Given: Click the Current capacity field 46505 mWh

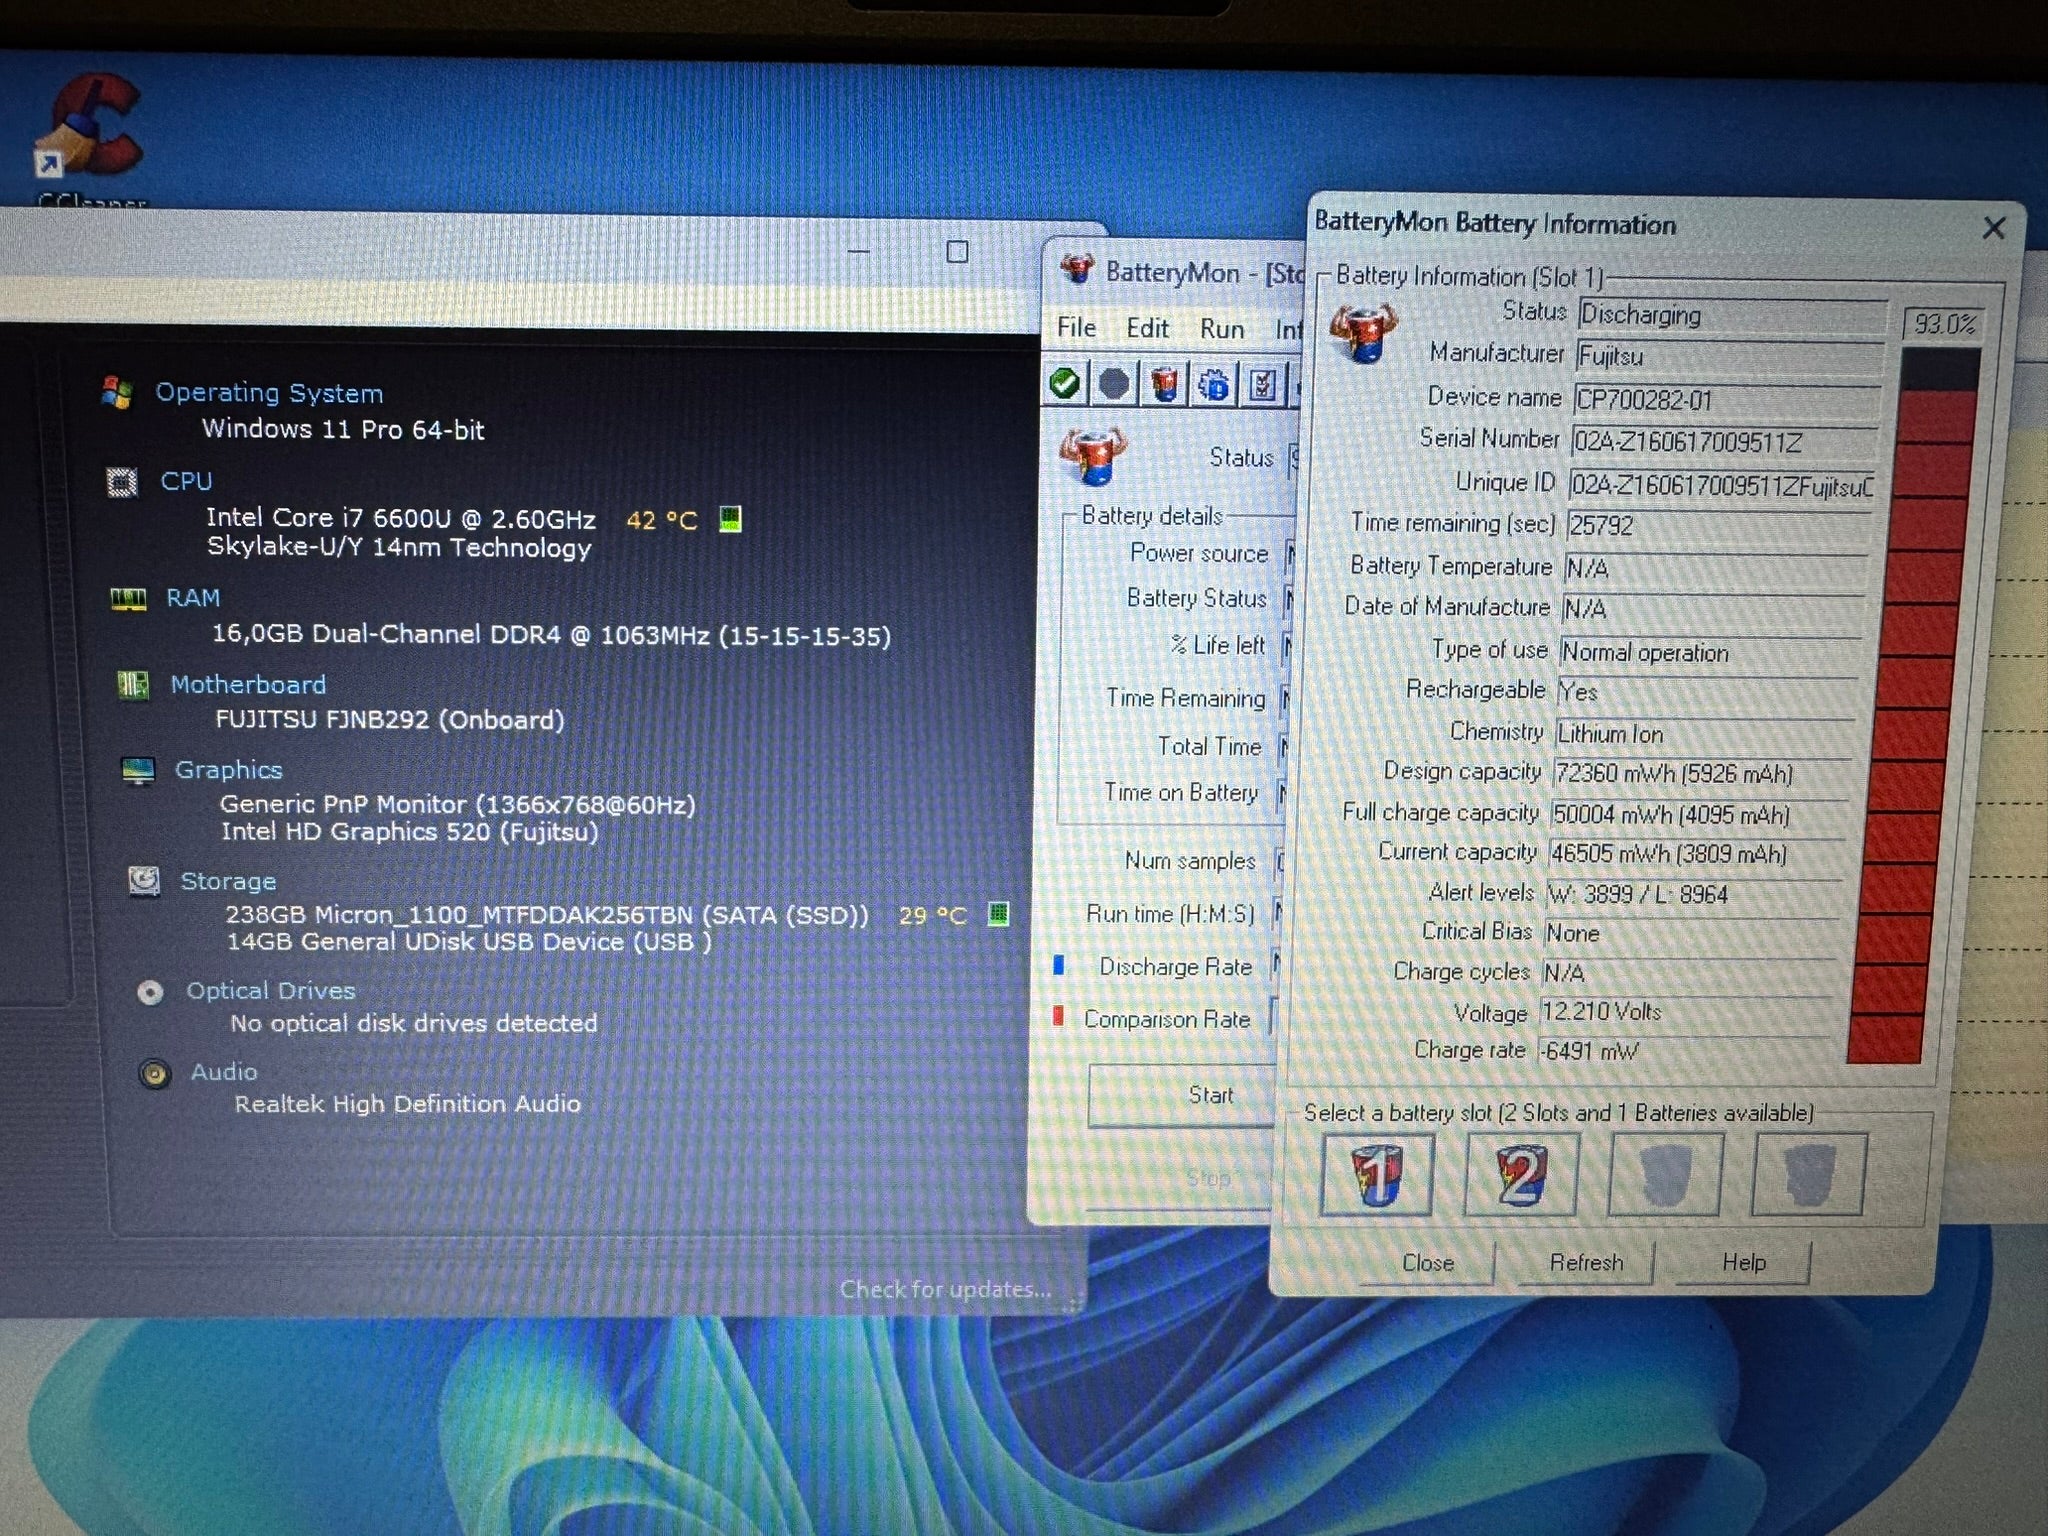Looking at the screenshot, I should point(1697,854).
